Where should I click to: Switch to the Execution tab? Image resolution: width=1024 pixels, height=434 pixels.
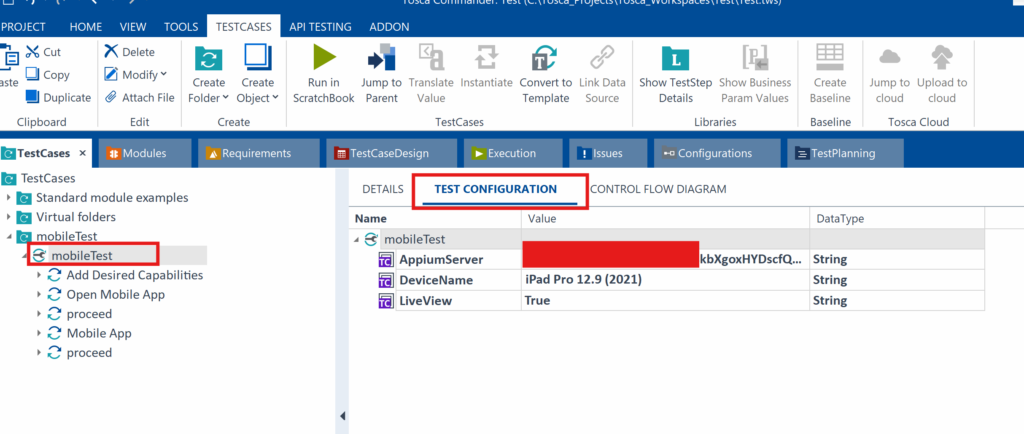pos(512,153)
